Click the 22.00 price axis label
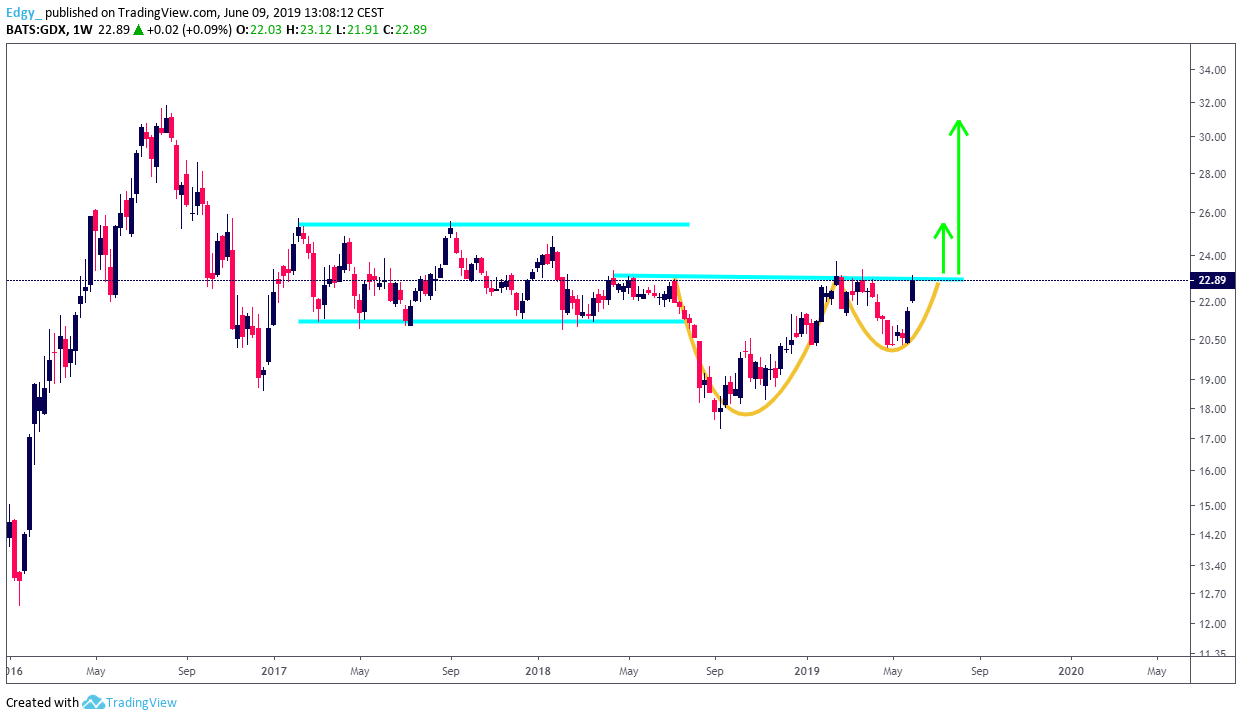1242x720 pixels. pyautogui.click(x=1213, y=302)
